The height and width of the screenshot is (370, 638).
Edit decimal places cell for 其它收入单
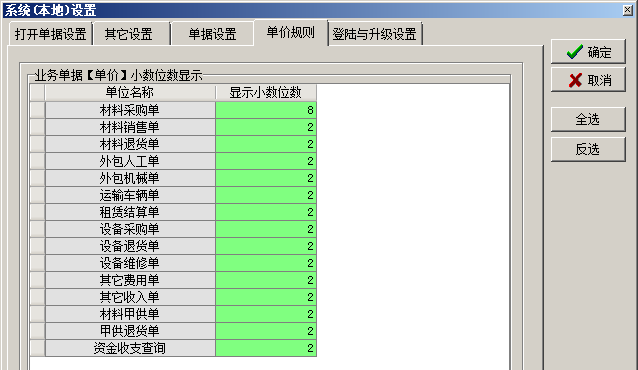coord(266,297)
